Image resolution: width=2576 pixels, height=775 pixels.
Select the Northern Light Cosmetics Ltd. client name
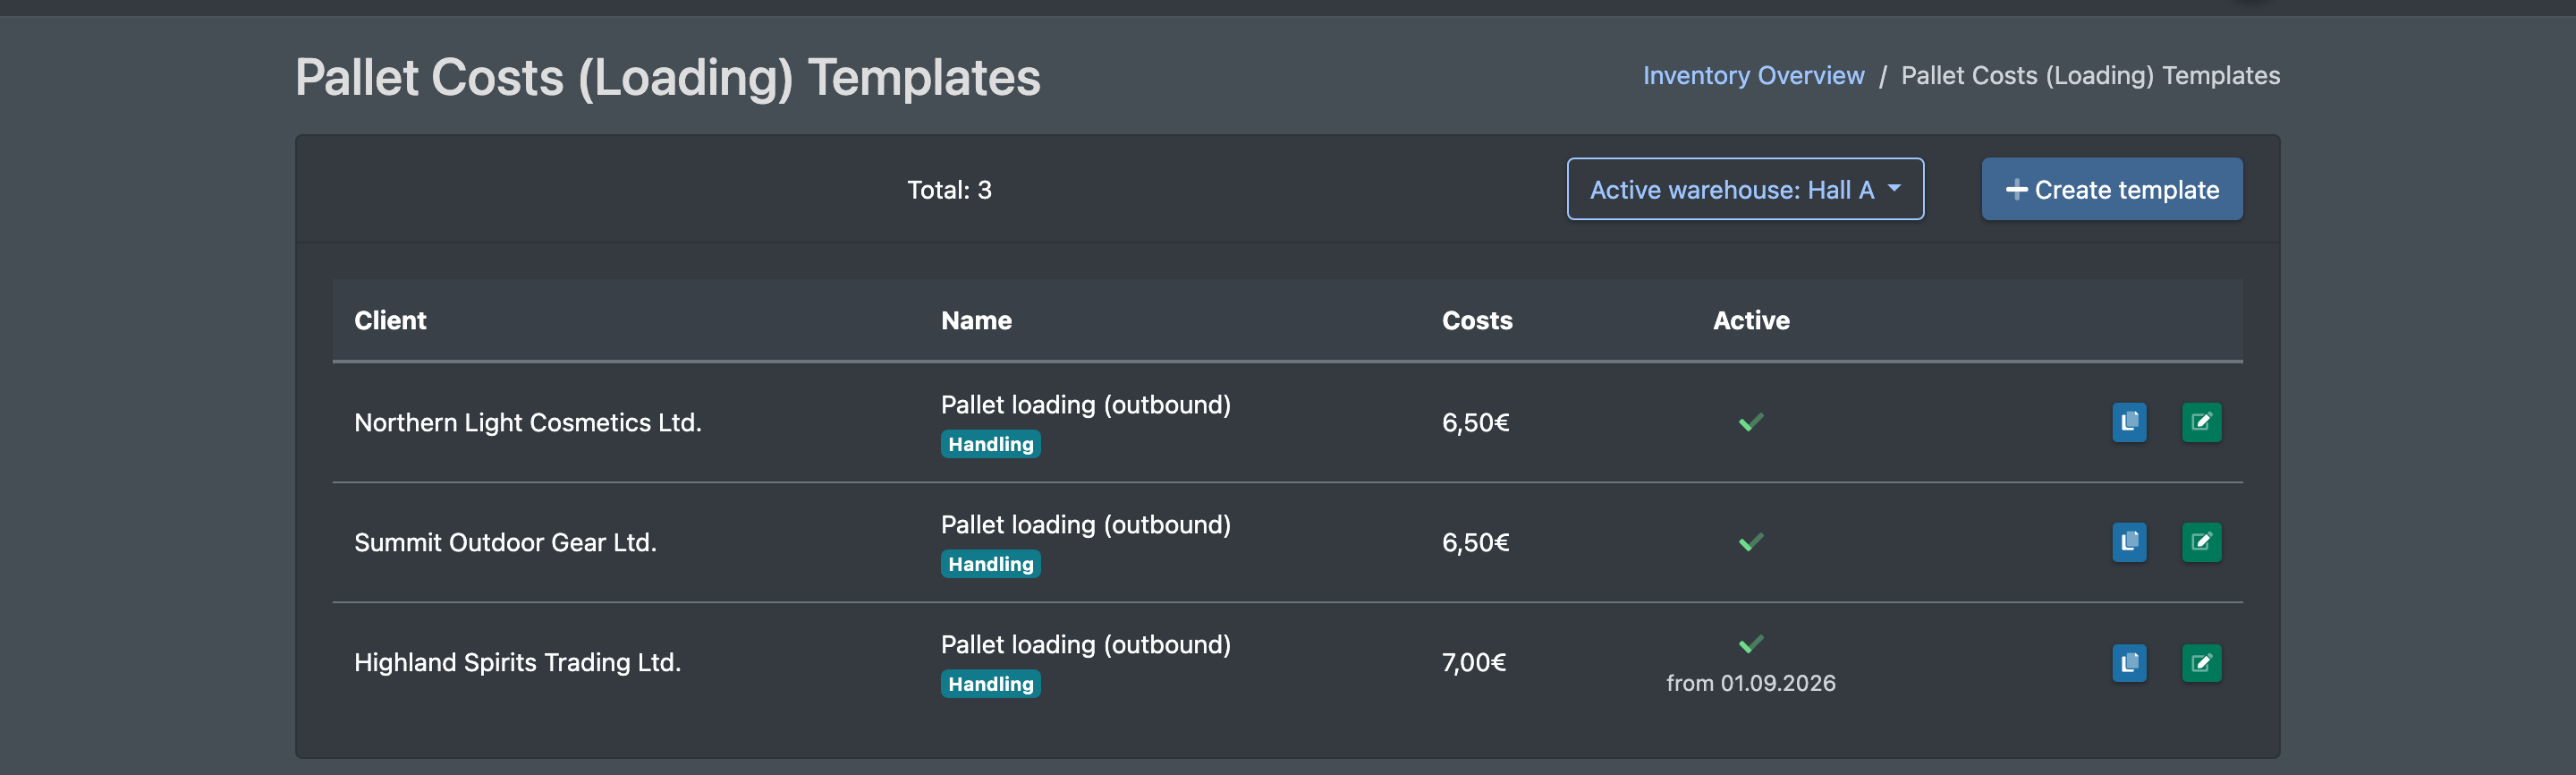528,423
